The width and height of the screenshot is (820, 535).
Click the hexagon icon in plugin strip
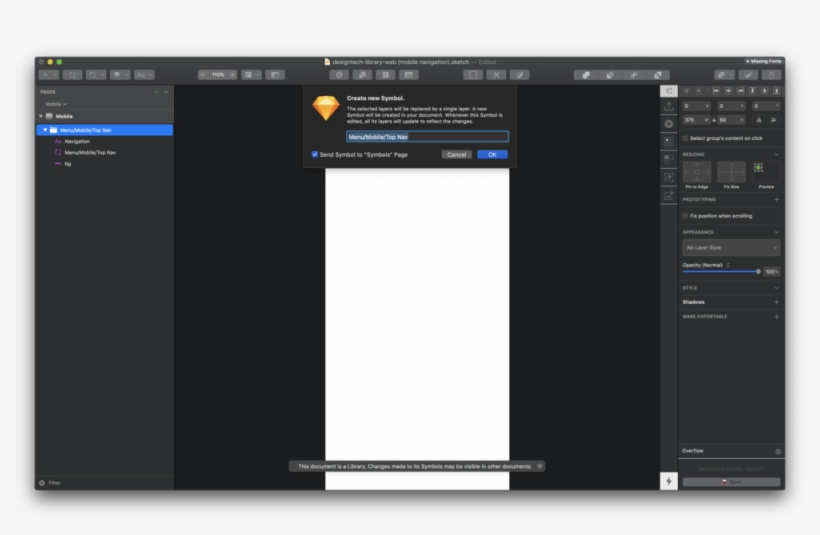click(x=669, y=124)
